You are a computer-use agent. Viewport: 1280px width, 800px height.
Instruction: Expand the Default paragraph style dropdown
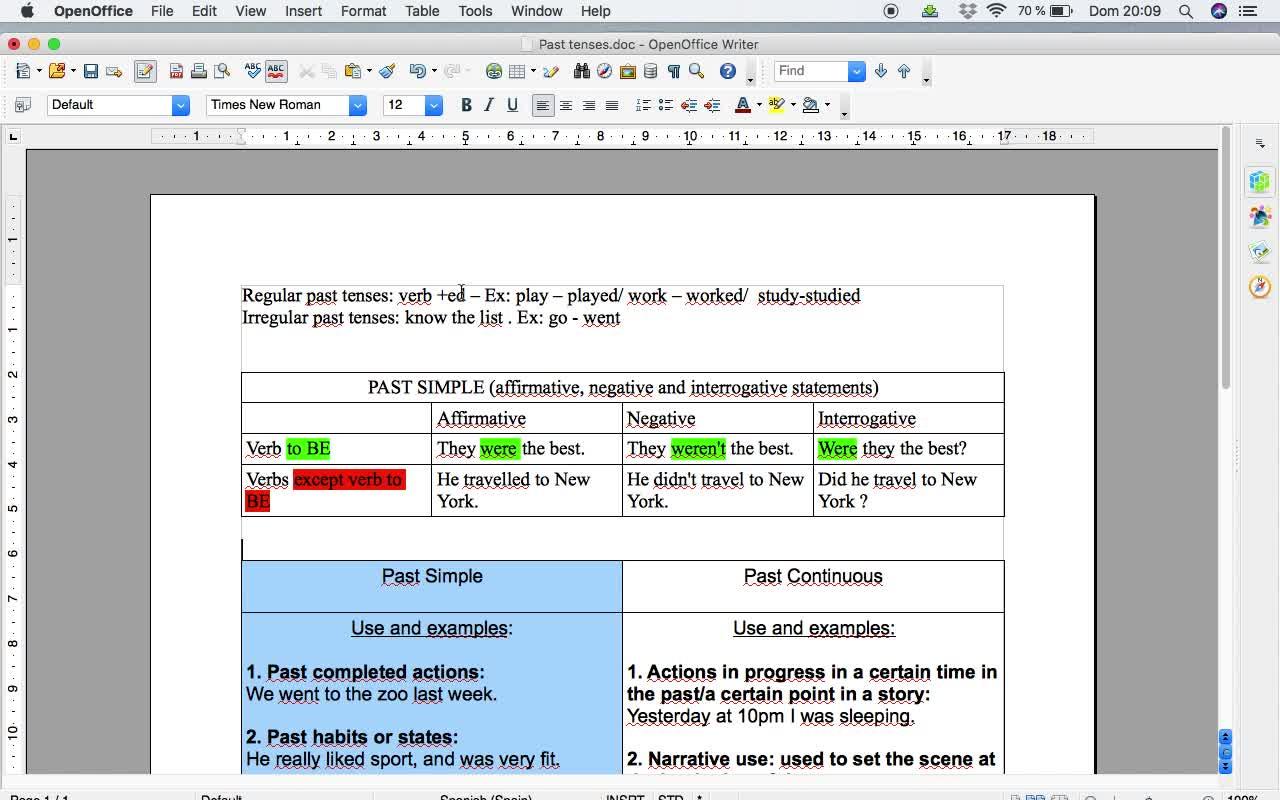pyautogui.click(x=181, y=105)
